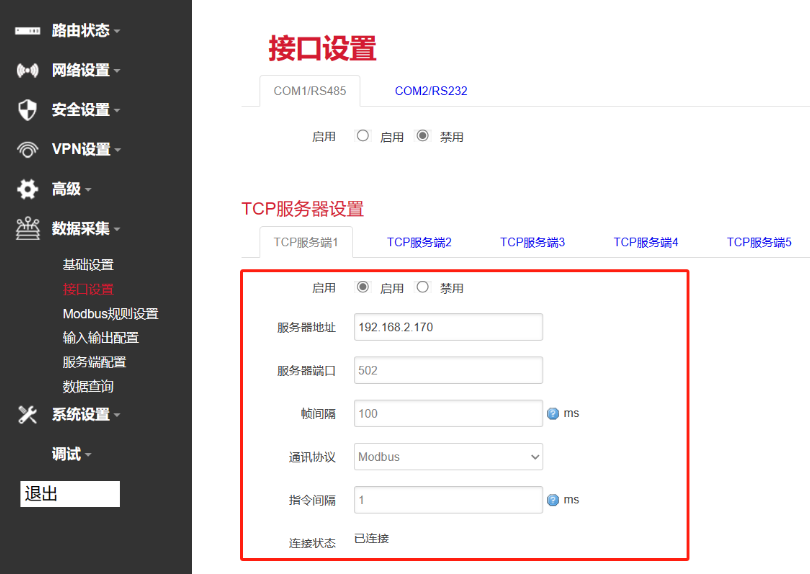Image resolution: width=810 pixels, height=574 pixels.
Task: Expand the 调试 sidebar menu
Action: tap(71, 454)
